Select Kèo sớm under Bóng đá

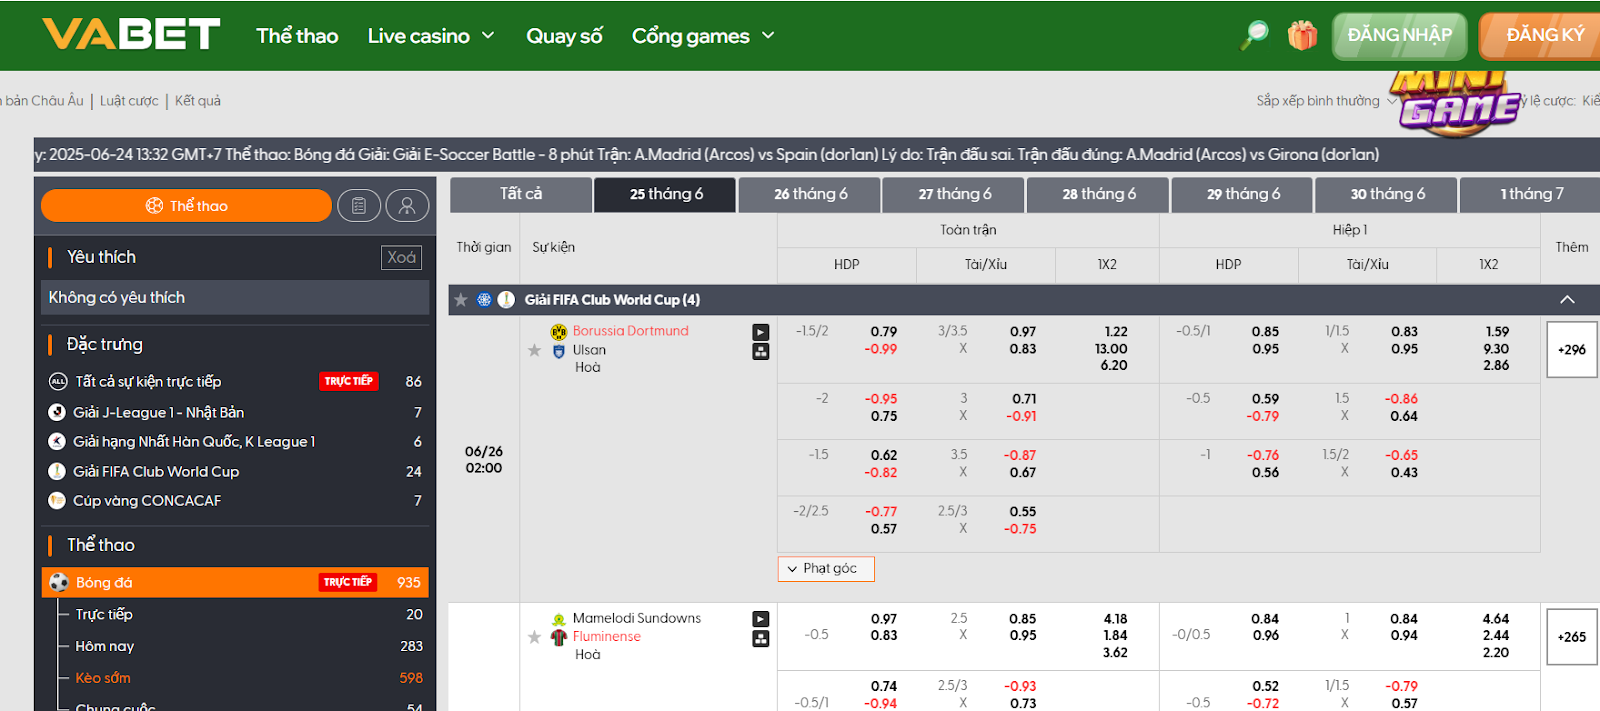coord(245,677)
